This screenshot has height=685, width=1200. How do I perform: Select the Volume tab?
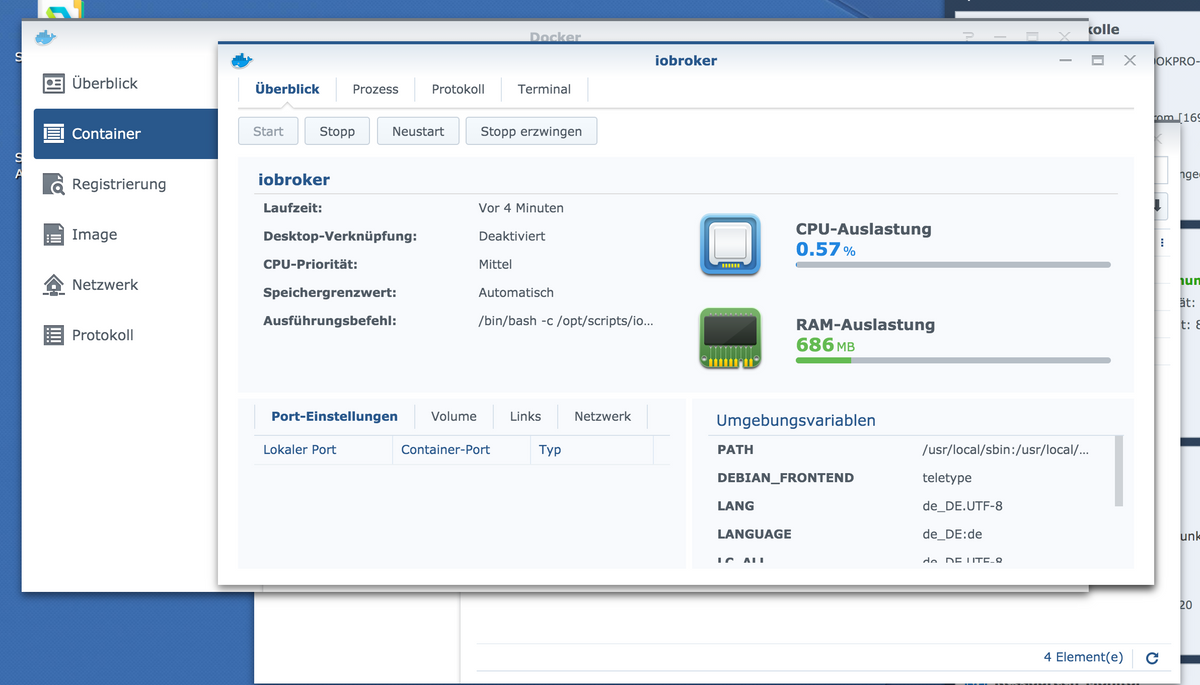pos(454,416)
